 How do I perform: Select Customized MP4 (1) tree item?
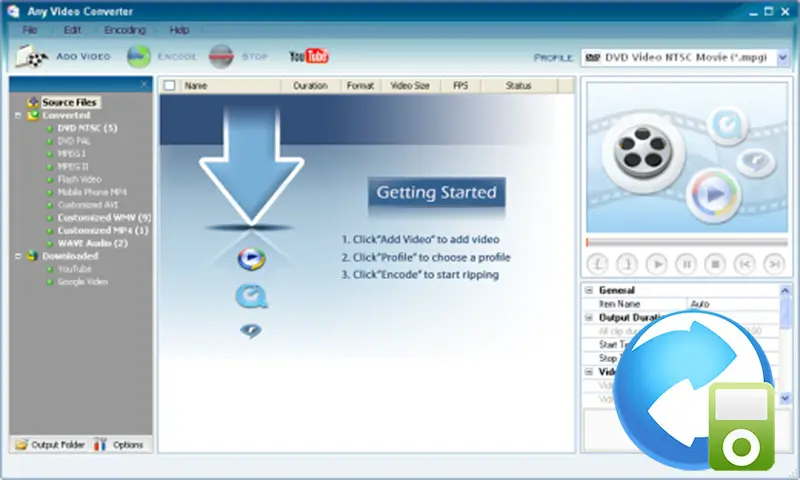click(103, 231)
